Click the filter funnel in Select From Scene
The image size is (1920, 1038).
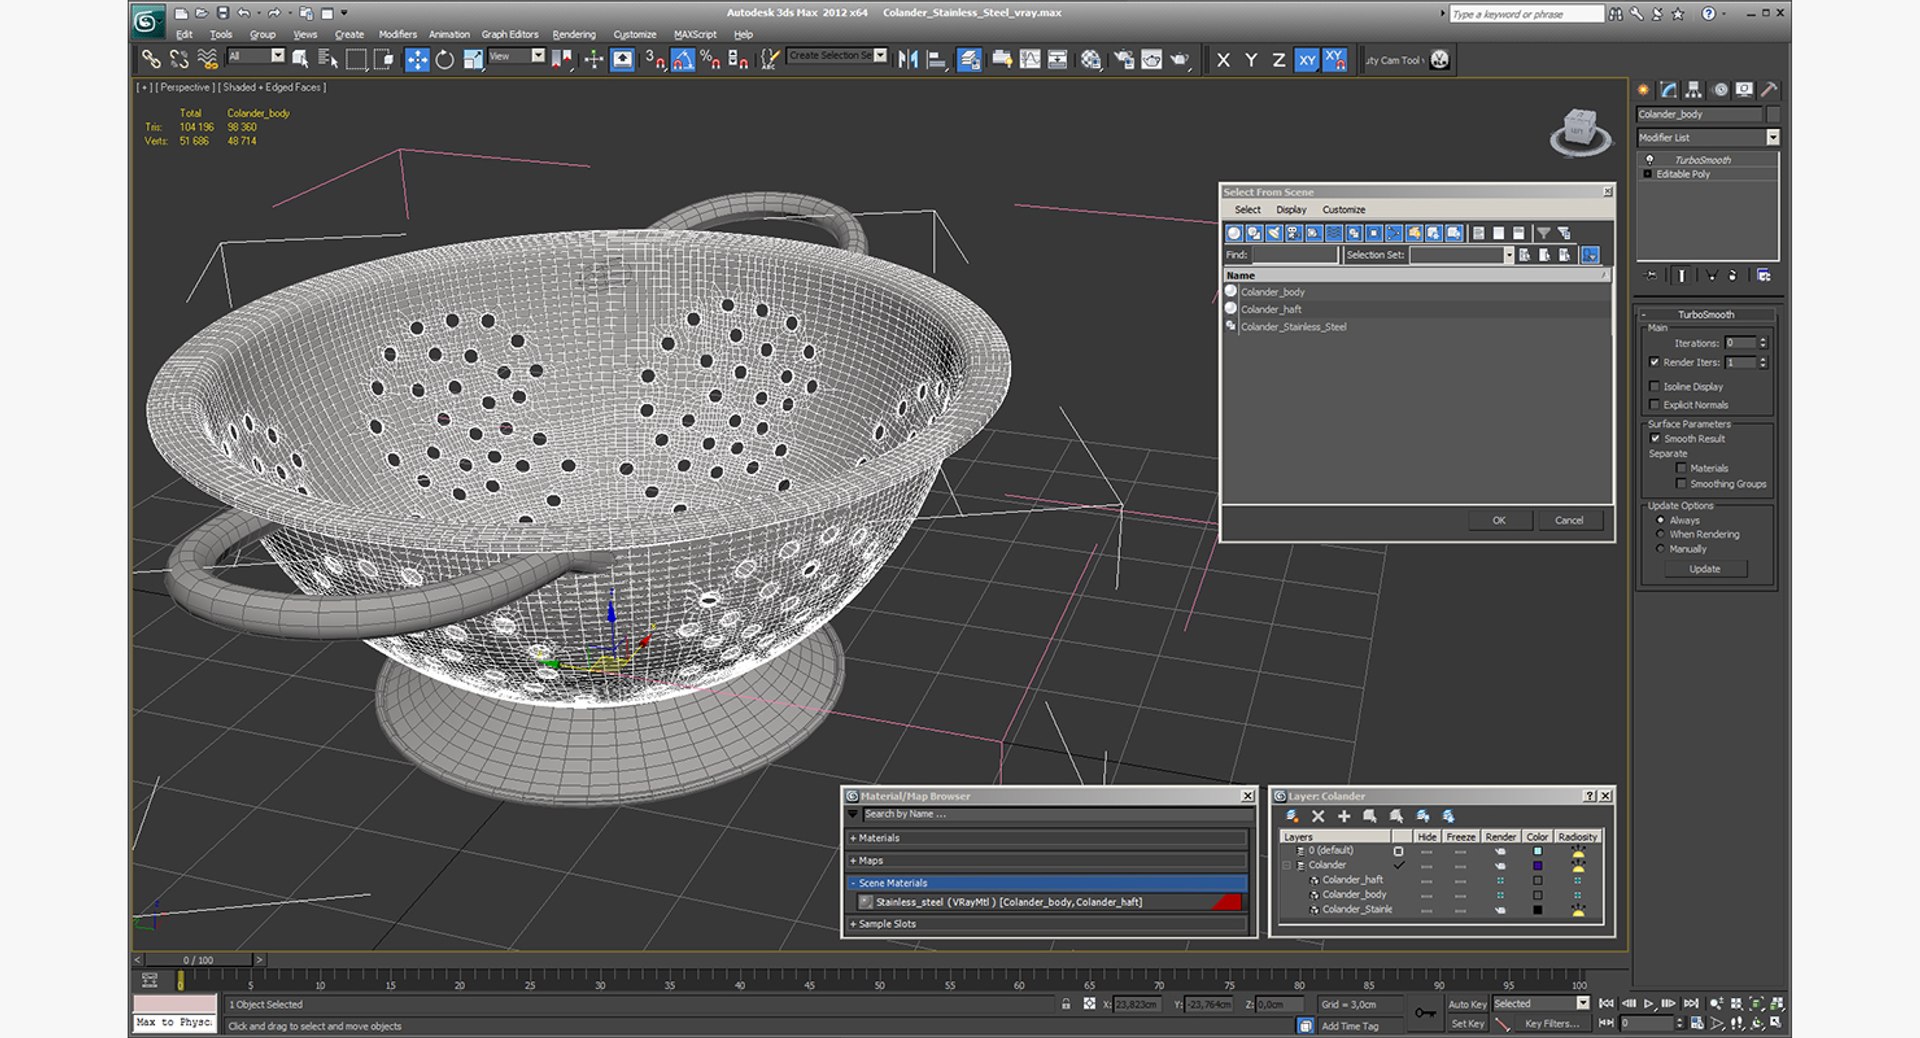1543,233
